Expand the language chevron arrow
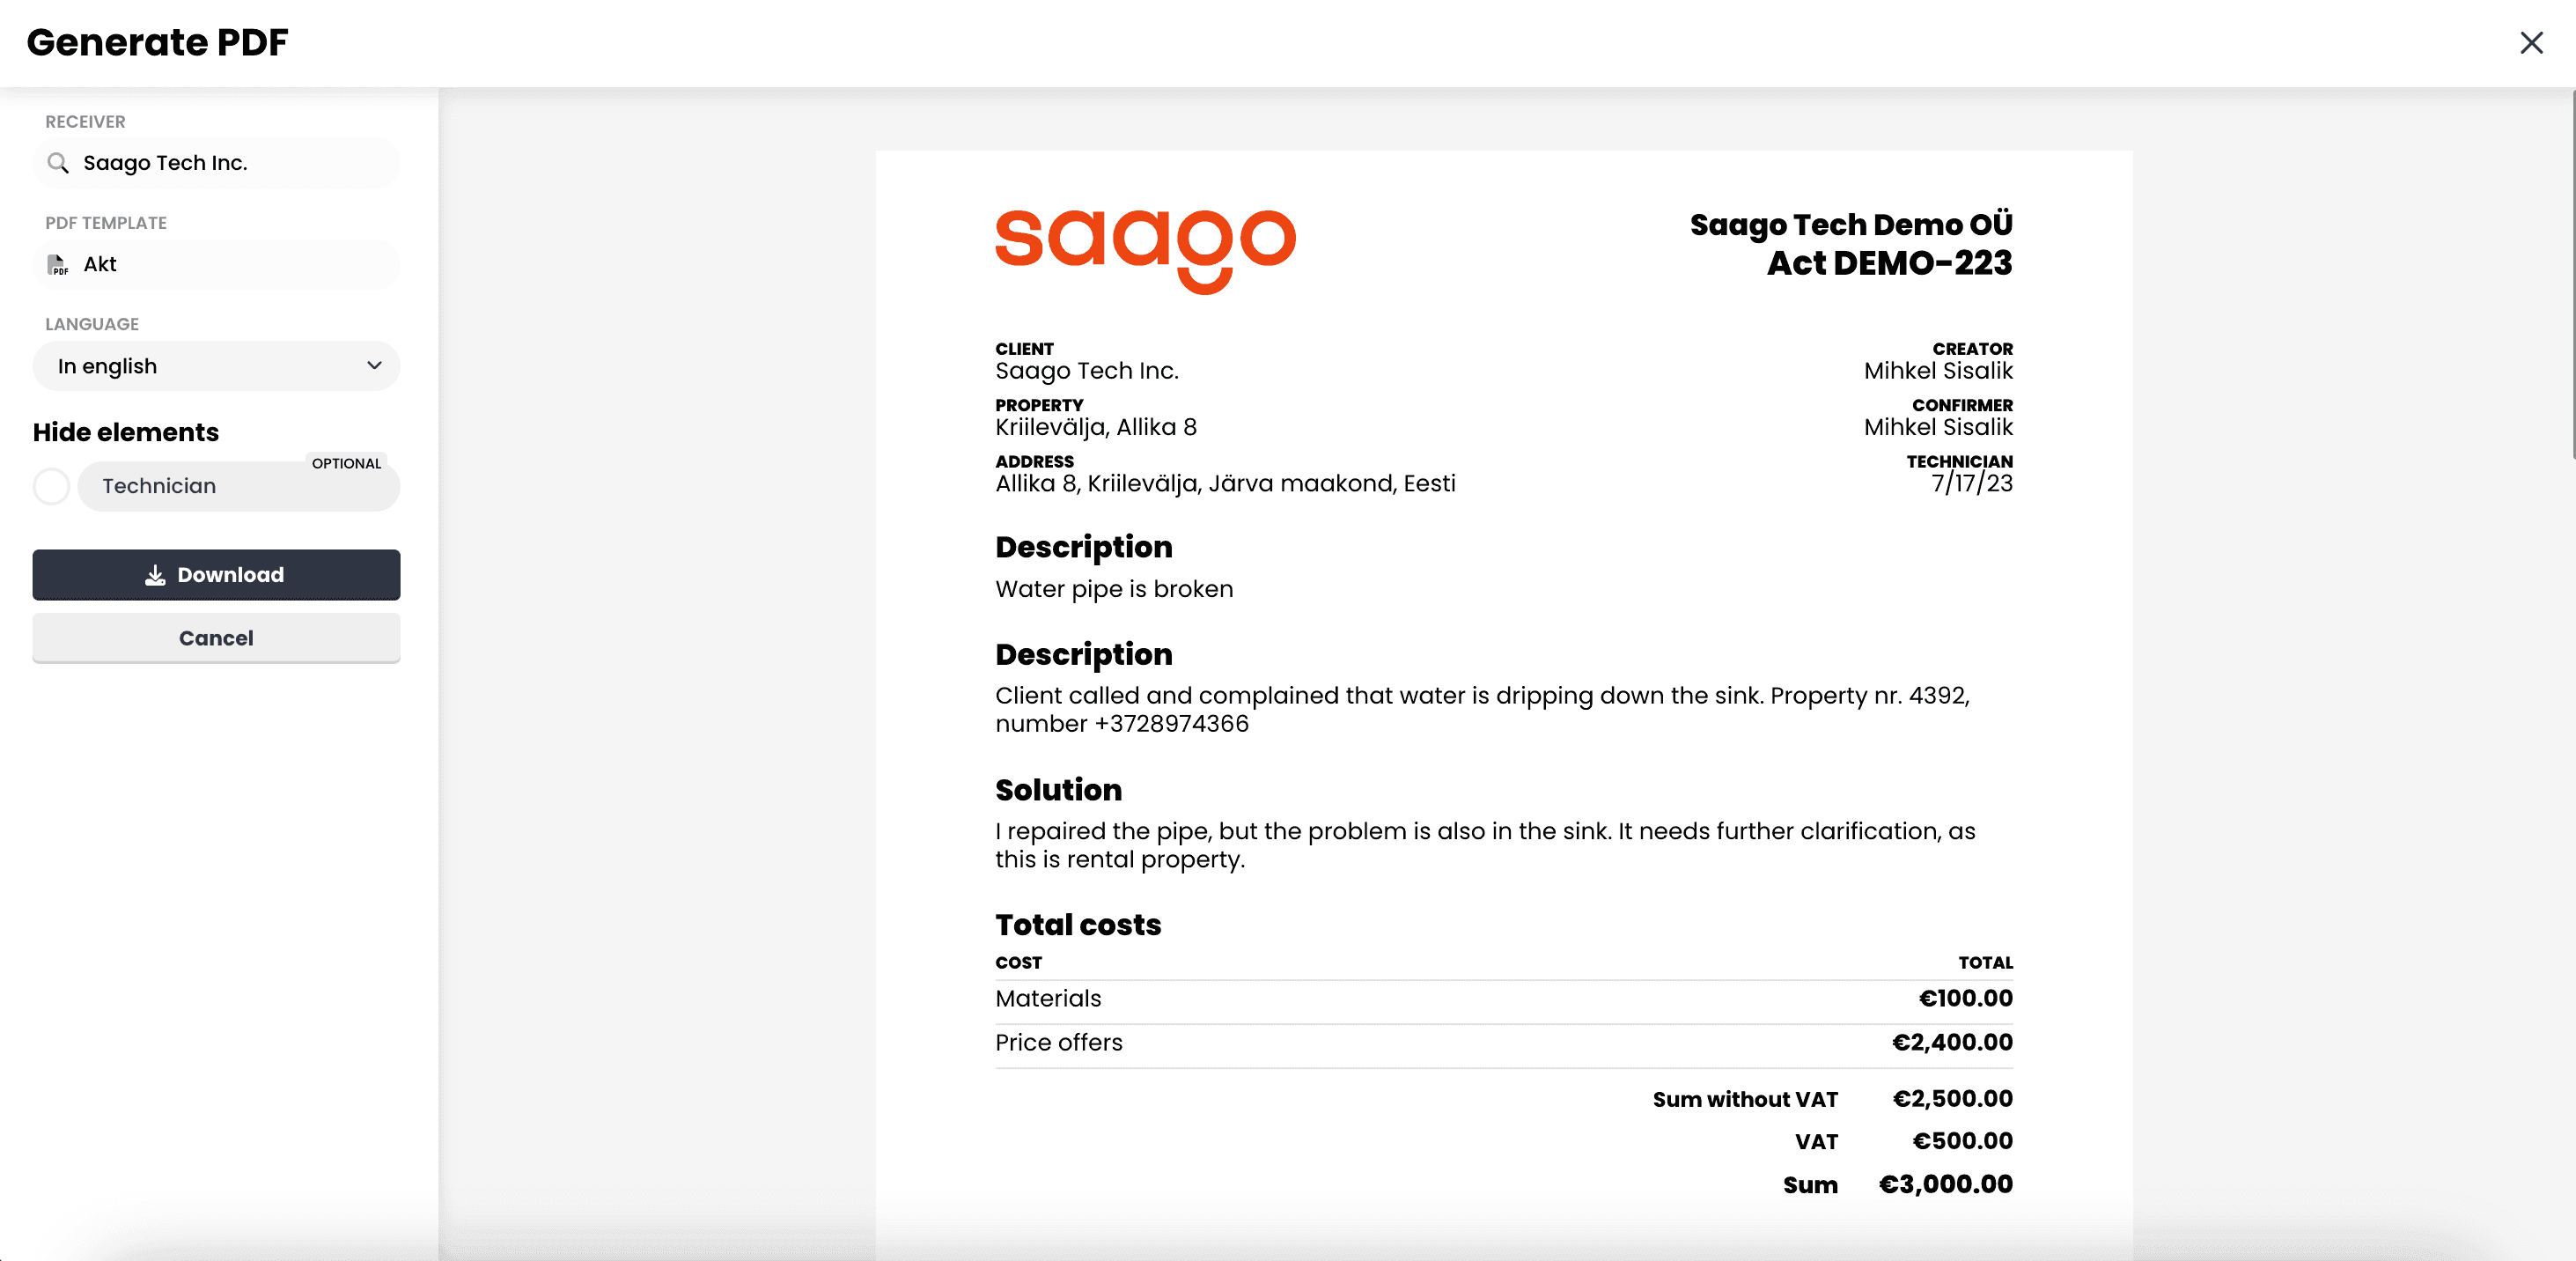Viewport: 2576px width, 1261px height. pyautogui.click(x=374, y=366)
